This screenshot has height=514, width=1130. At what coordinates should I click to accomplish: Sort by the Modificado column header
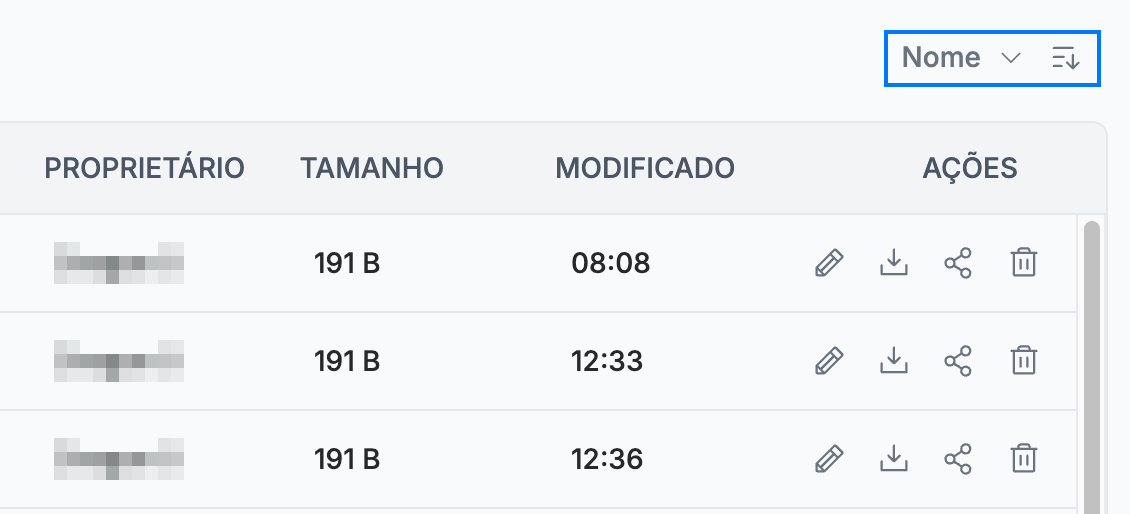645,168
